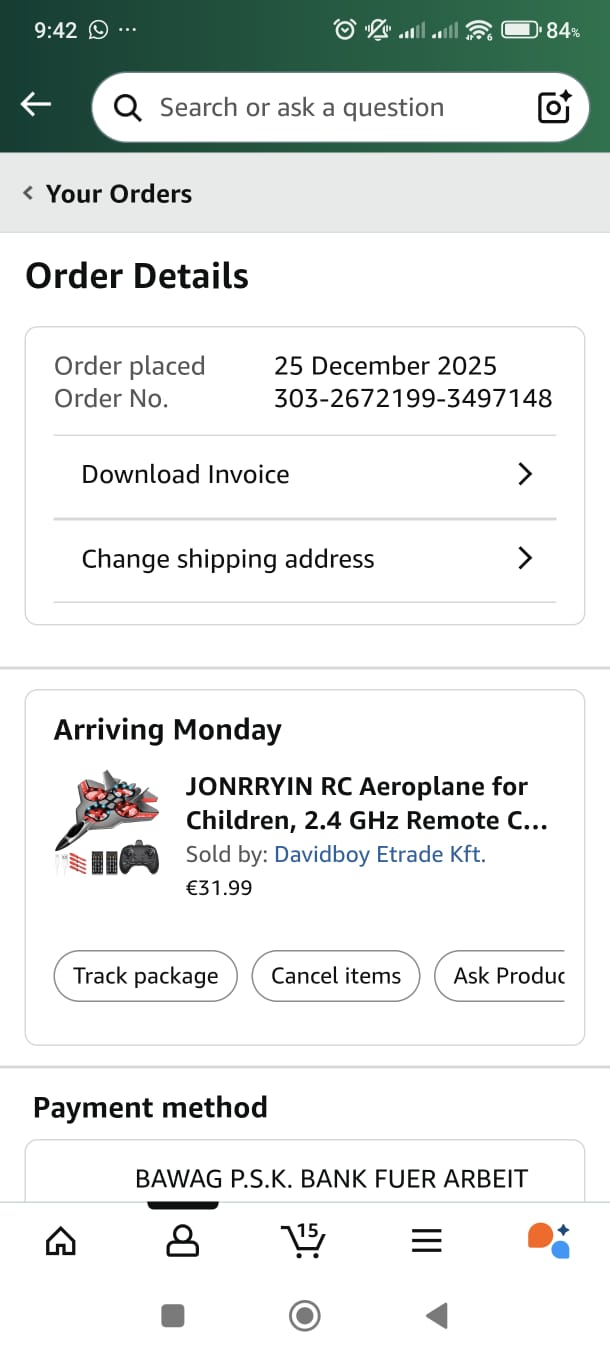Expand the Download Invoice row
Image resolution: width=610 pixels, height=1356 pixels.
coord(304,474)
